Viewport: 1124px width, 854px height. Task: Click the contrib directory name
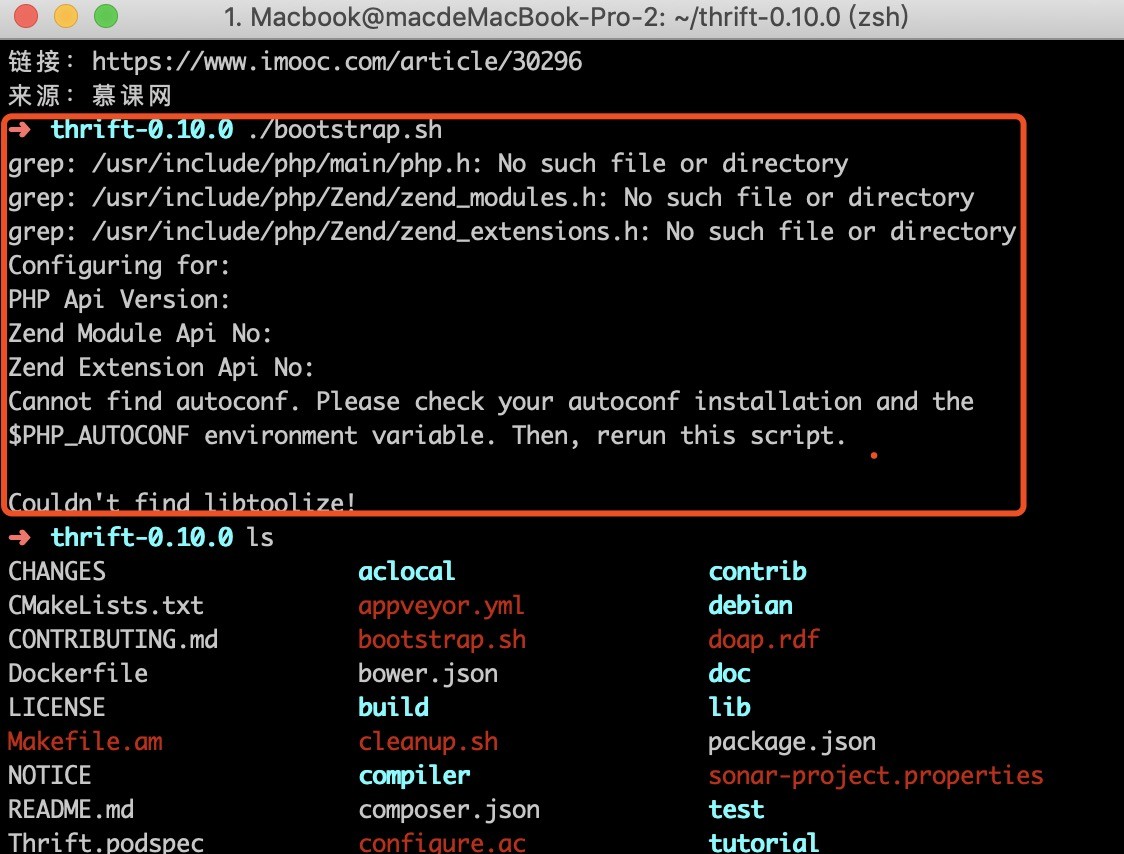point(757,571)
